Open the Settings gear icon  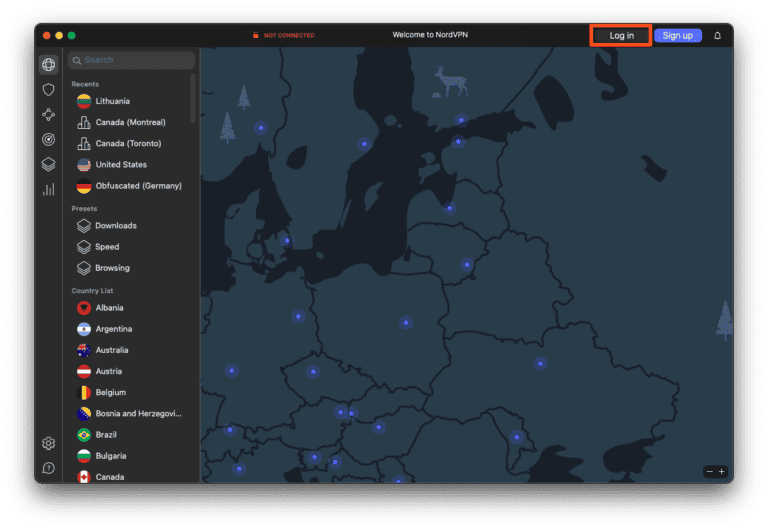[48, 443]
